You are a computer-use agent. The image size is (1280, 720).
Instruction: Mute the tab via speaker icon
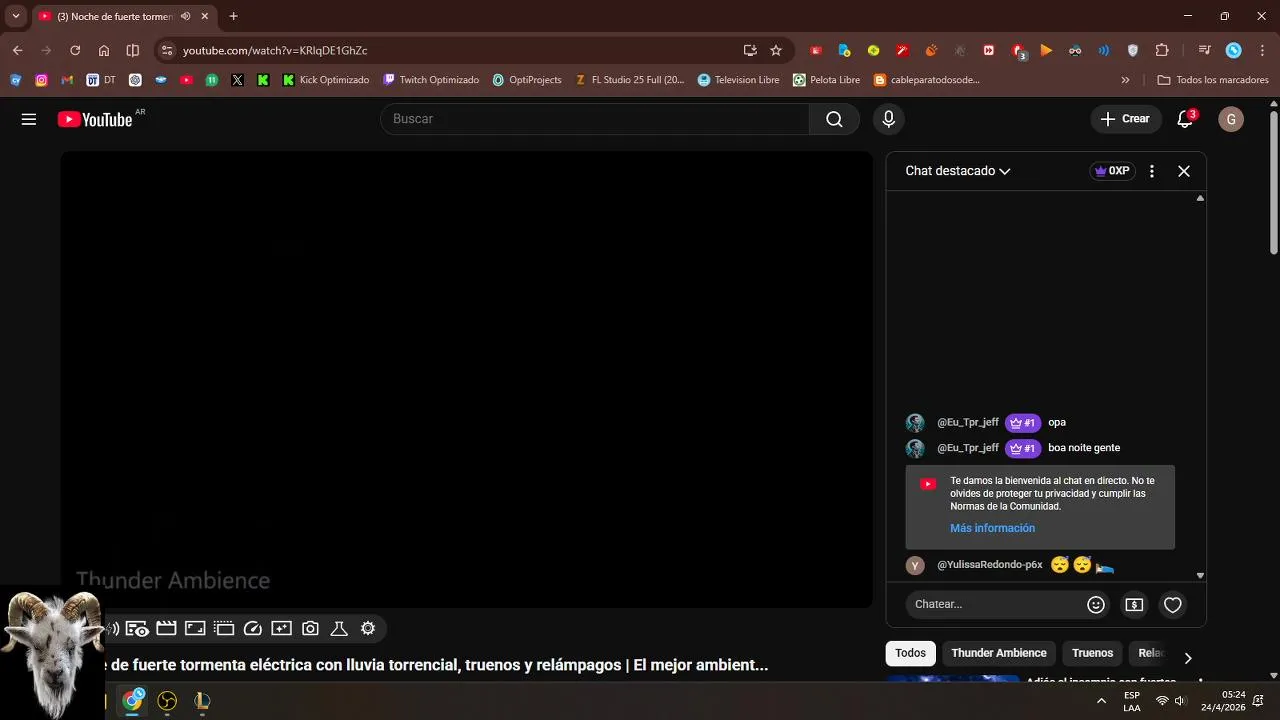coord(185,16)
